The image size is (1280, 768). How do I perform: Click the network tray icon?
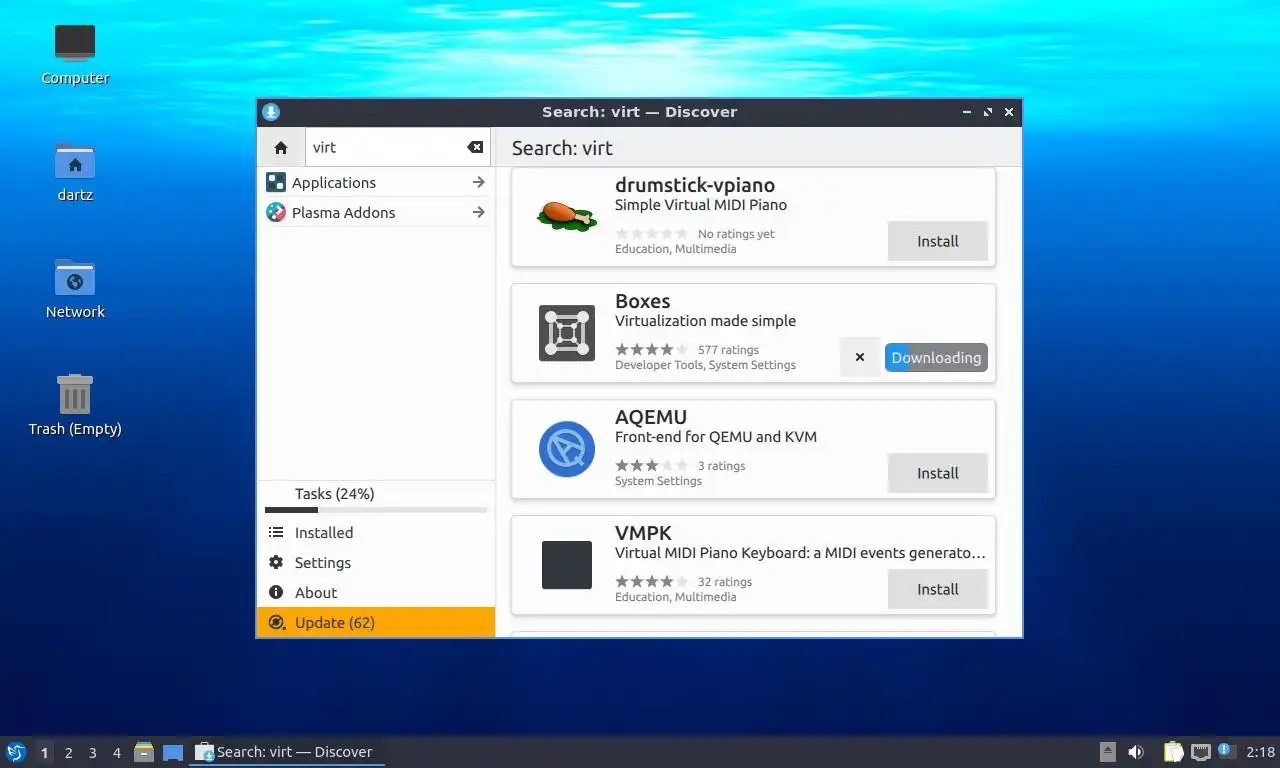tap(1201, 752)
